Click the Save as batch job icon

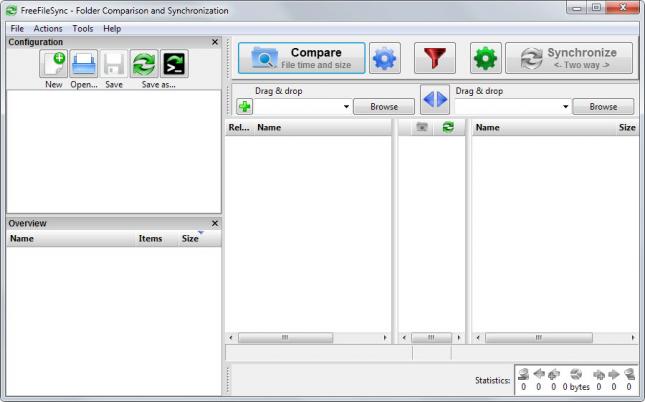[176, 64]
